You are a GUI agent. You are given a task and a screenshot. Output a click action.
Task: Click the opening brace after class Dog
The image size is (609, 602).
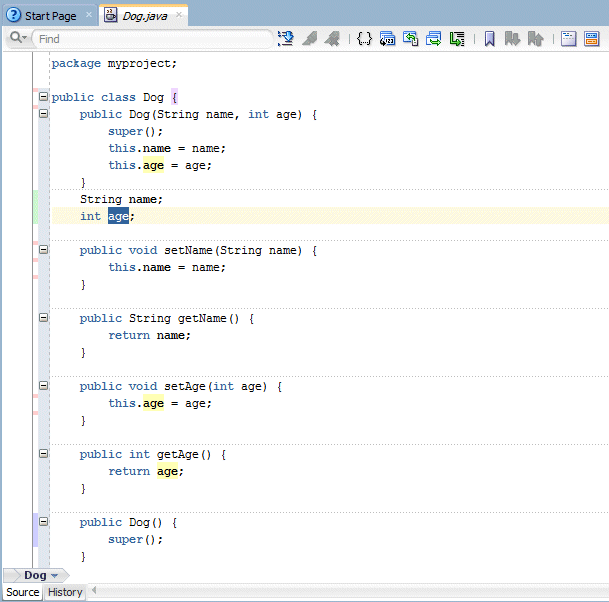[174, 97]
